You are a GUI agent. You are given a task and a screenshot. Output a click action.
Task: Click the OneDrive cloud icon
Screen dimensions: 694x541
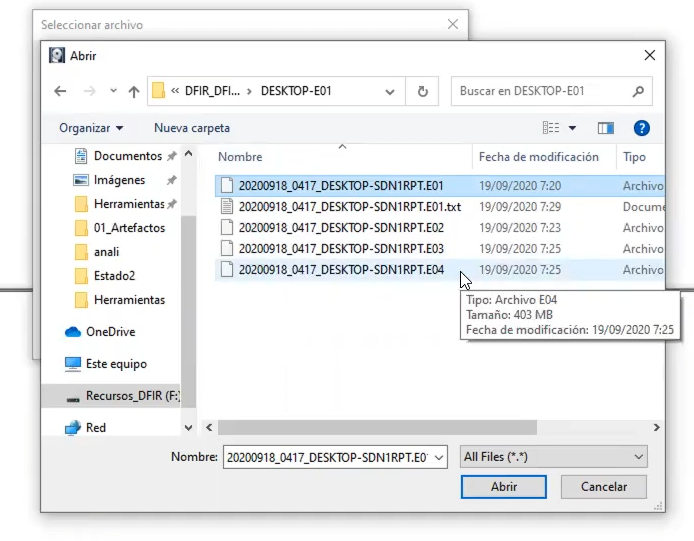coord(73,332)
